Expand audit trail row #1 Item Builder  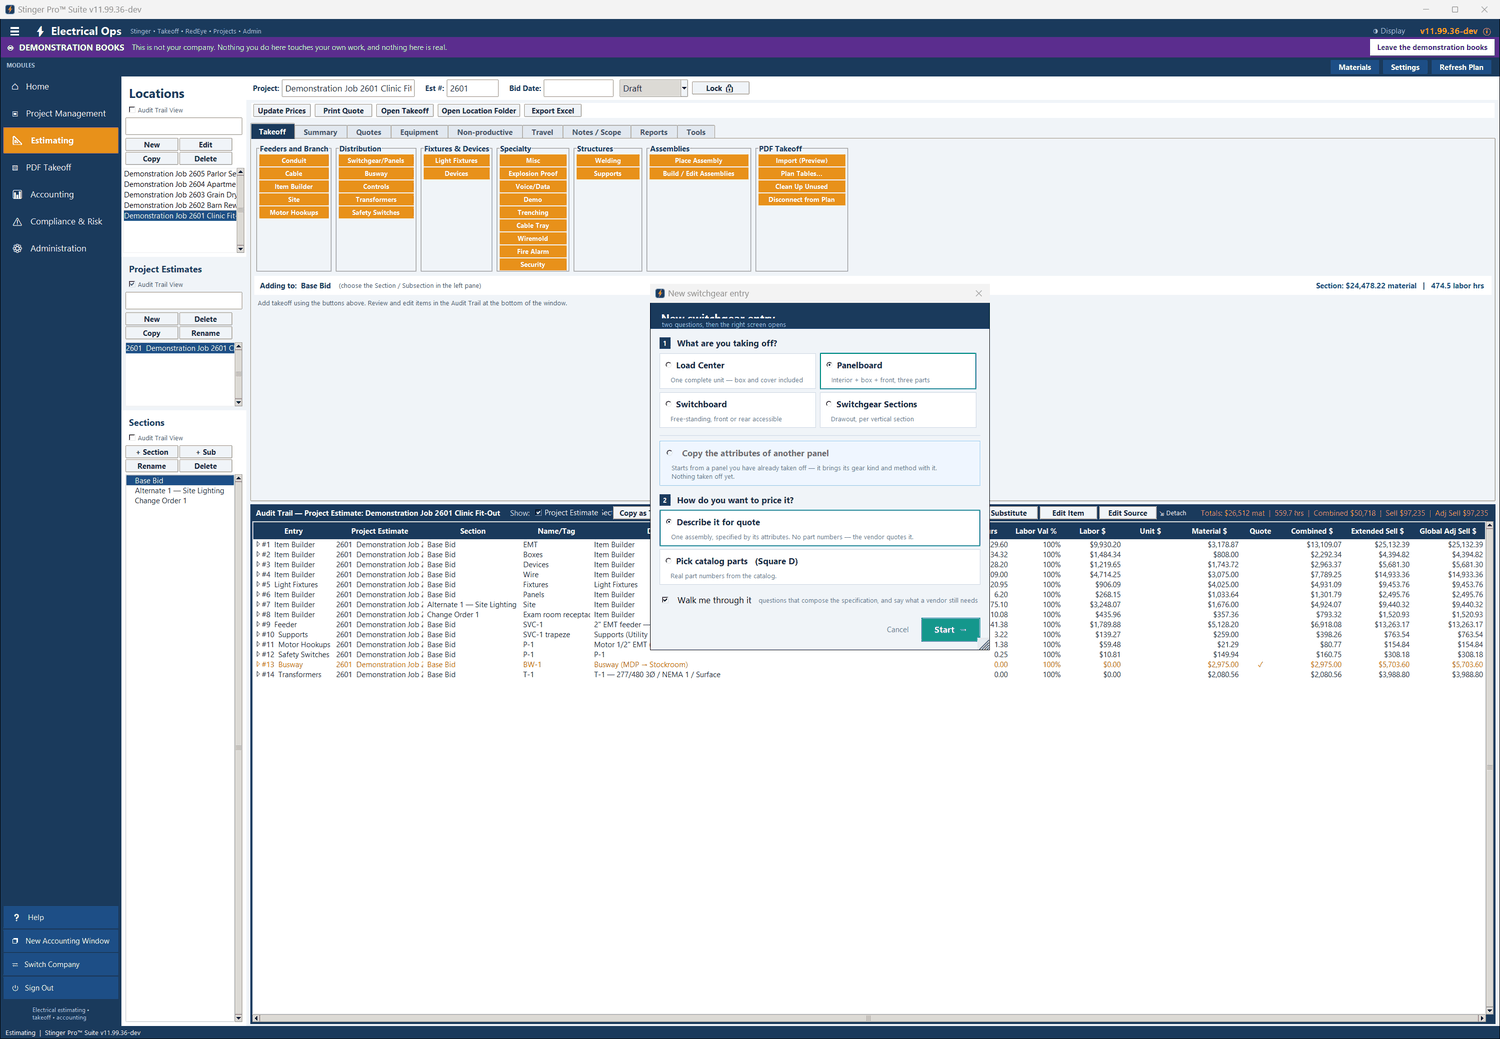(258, 545)
